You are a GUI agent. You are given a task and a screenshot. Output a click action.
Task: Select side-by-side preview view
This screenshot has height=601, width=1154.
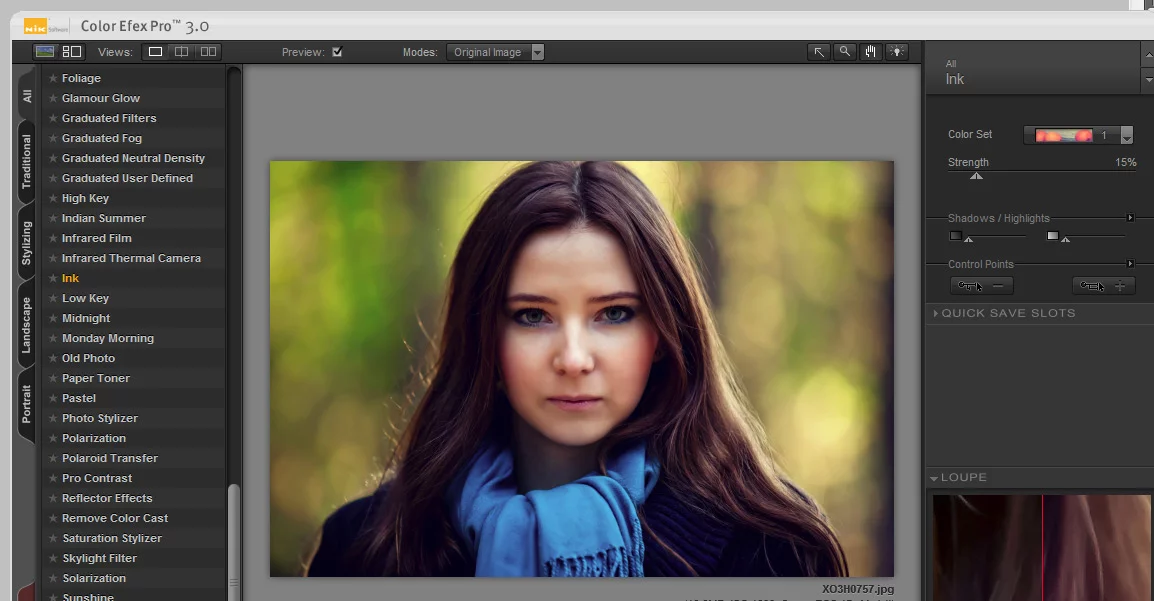click(x=207, y=52)
